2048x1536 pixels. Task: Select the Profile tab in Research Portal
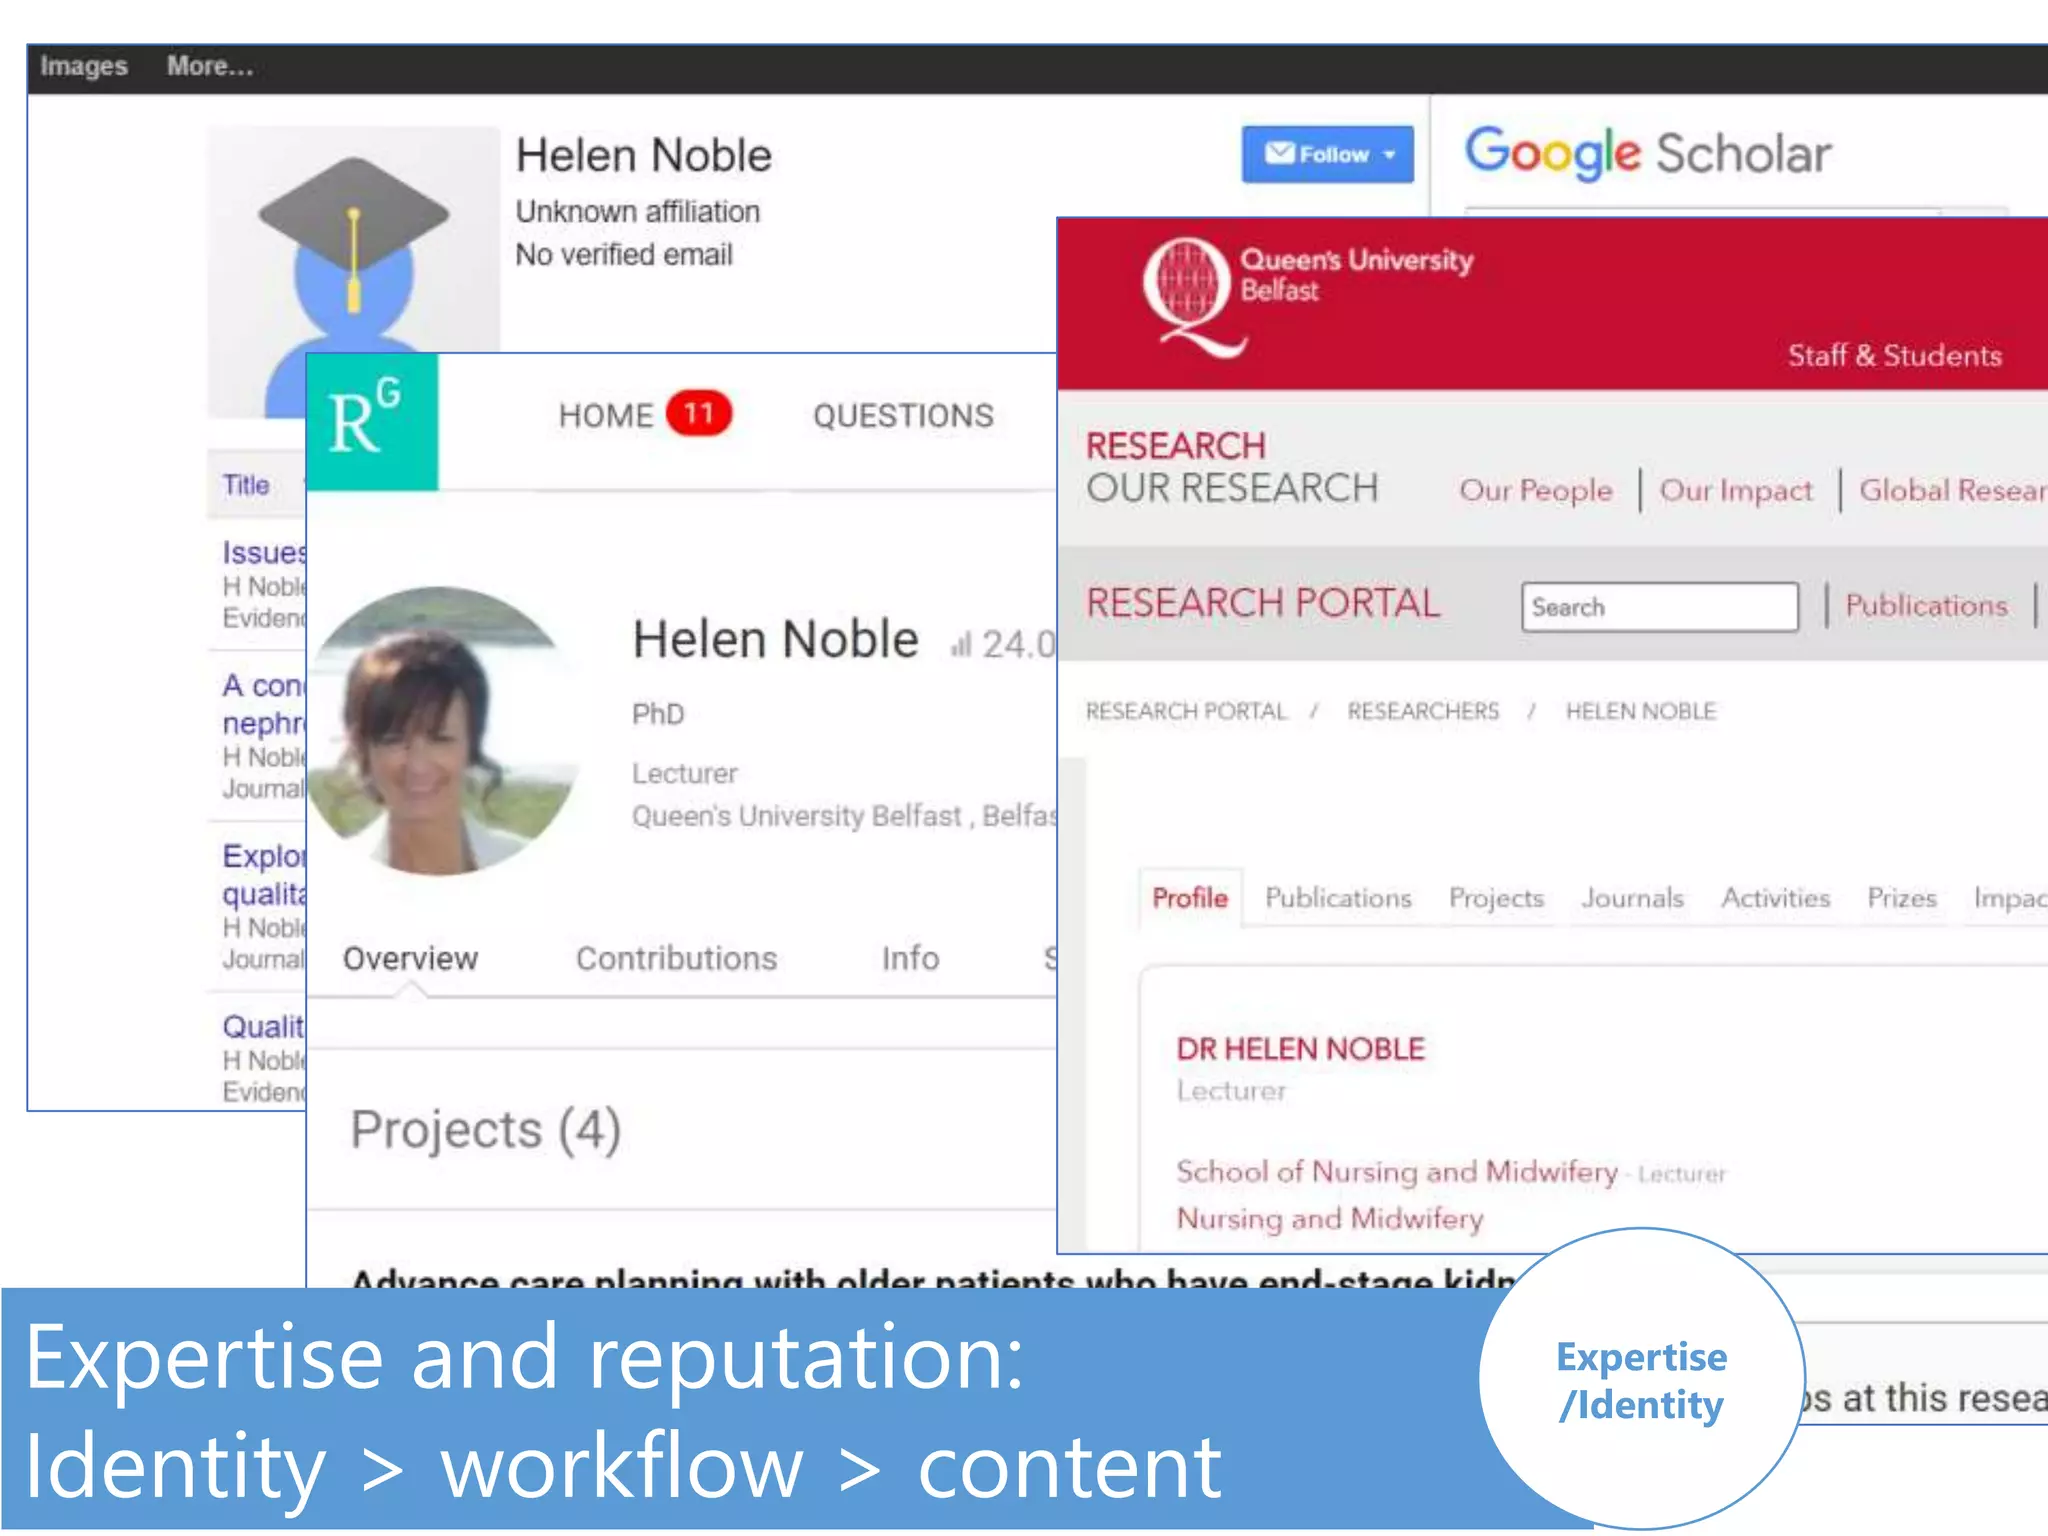click(x=1190, y=898)
